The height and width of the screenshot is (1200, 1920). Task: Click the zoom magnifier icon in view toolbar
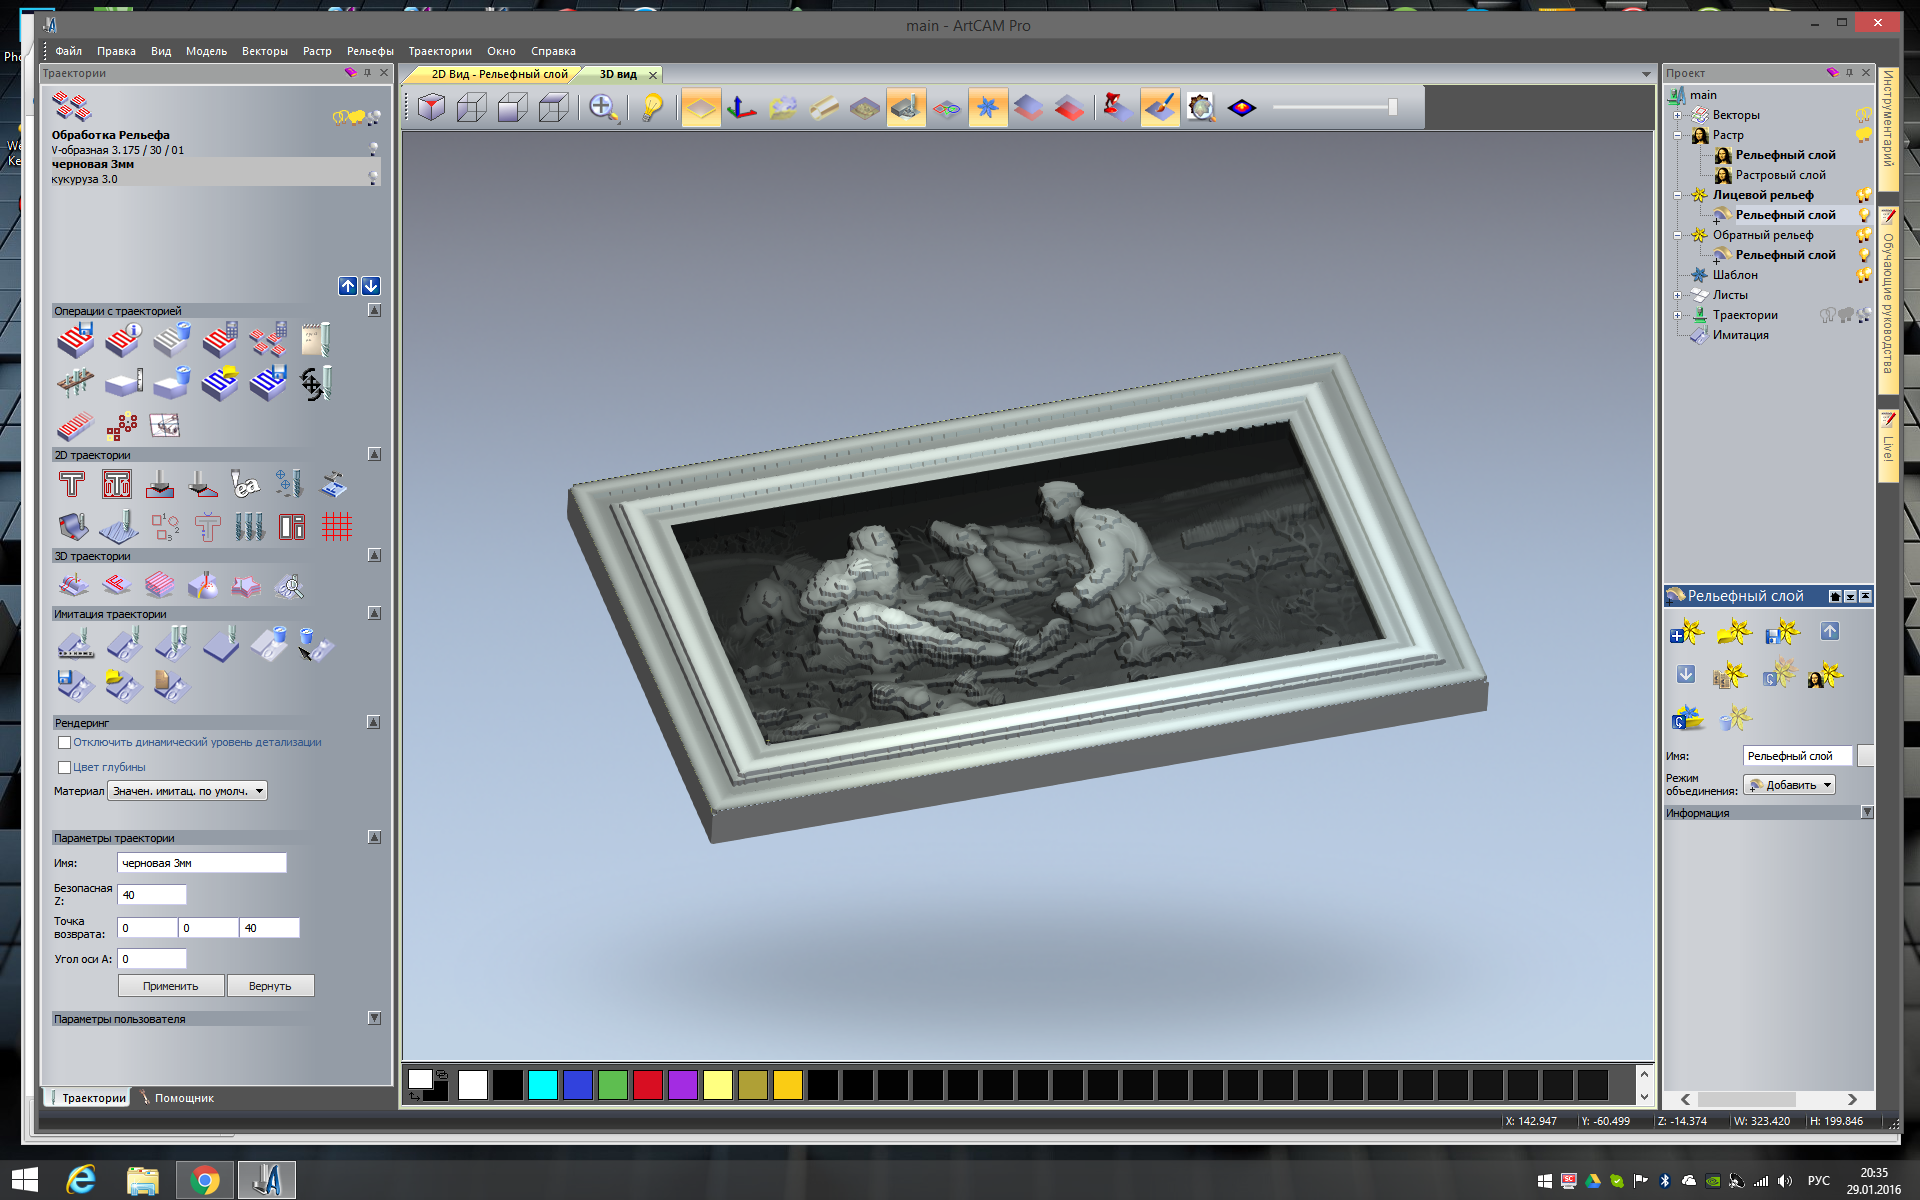click(602, 107)
